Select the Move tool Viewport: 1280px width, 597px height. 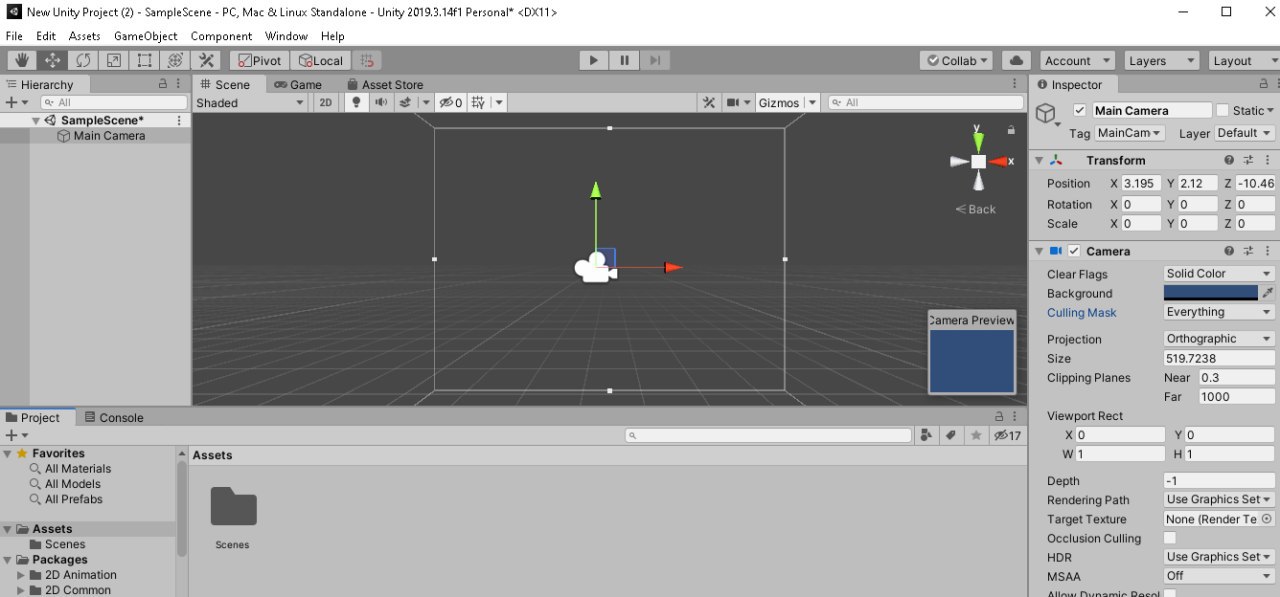52,61
